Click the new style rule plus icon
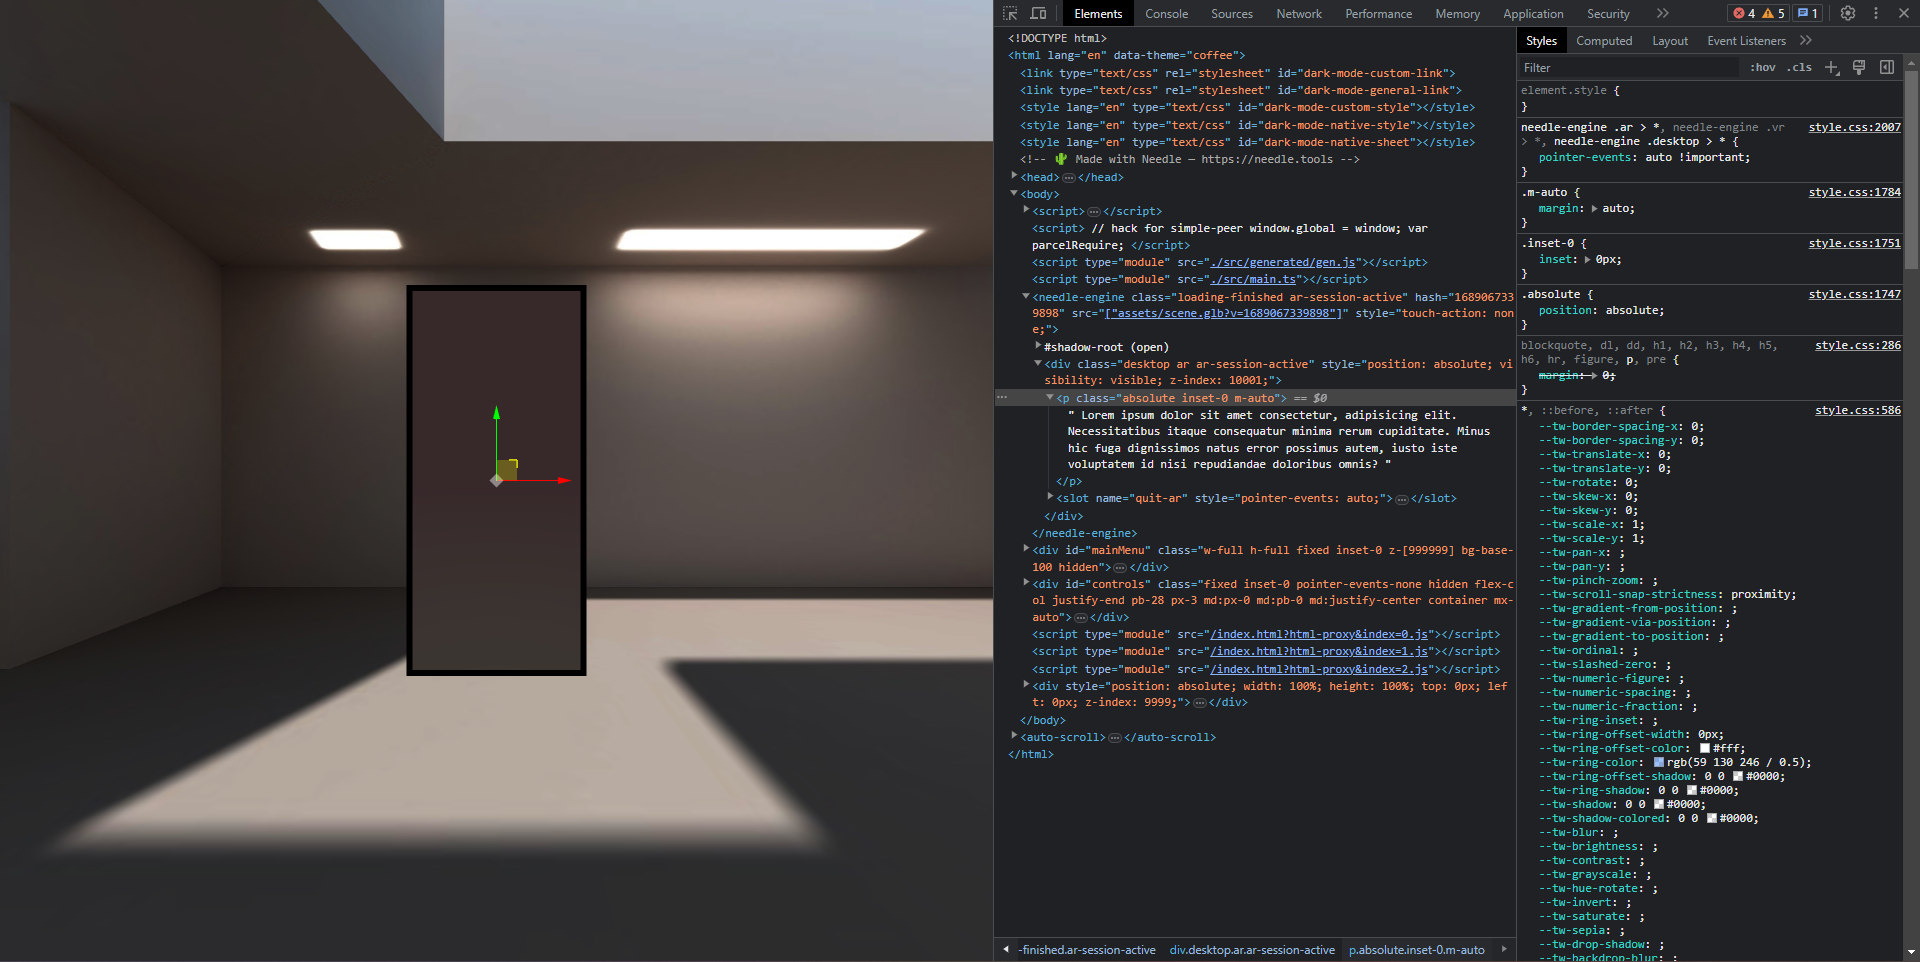The width and height of the screenshot is (1920, 962). pyautogui.click(x=1831, y=67)
